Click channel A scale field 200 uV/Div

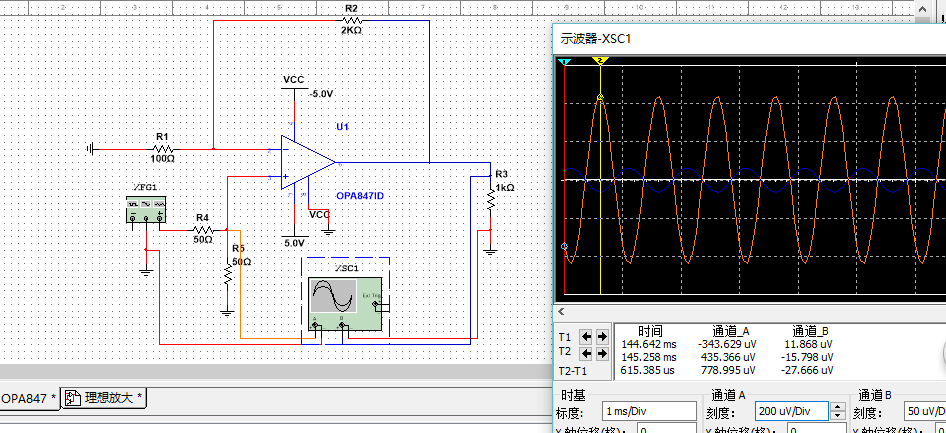pyautogui.click(x=792, y=412)
